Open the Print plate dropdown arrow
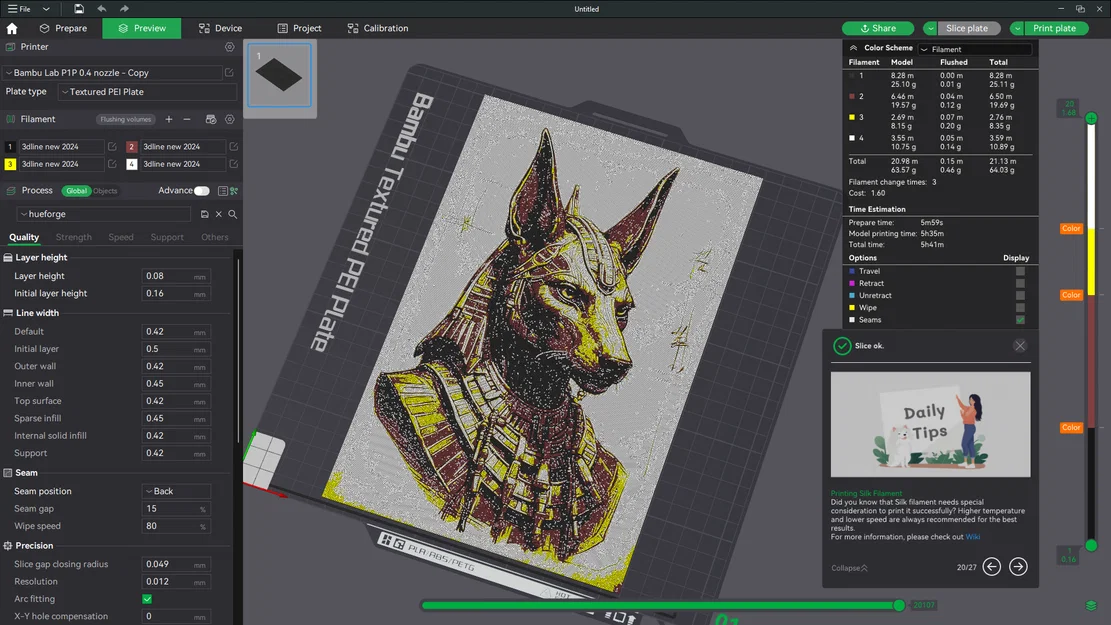 point(1017,28)
